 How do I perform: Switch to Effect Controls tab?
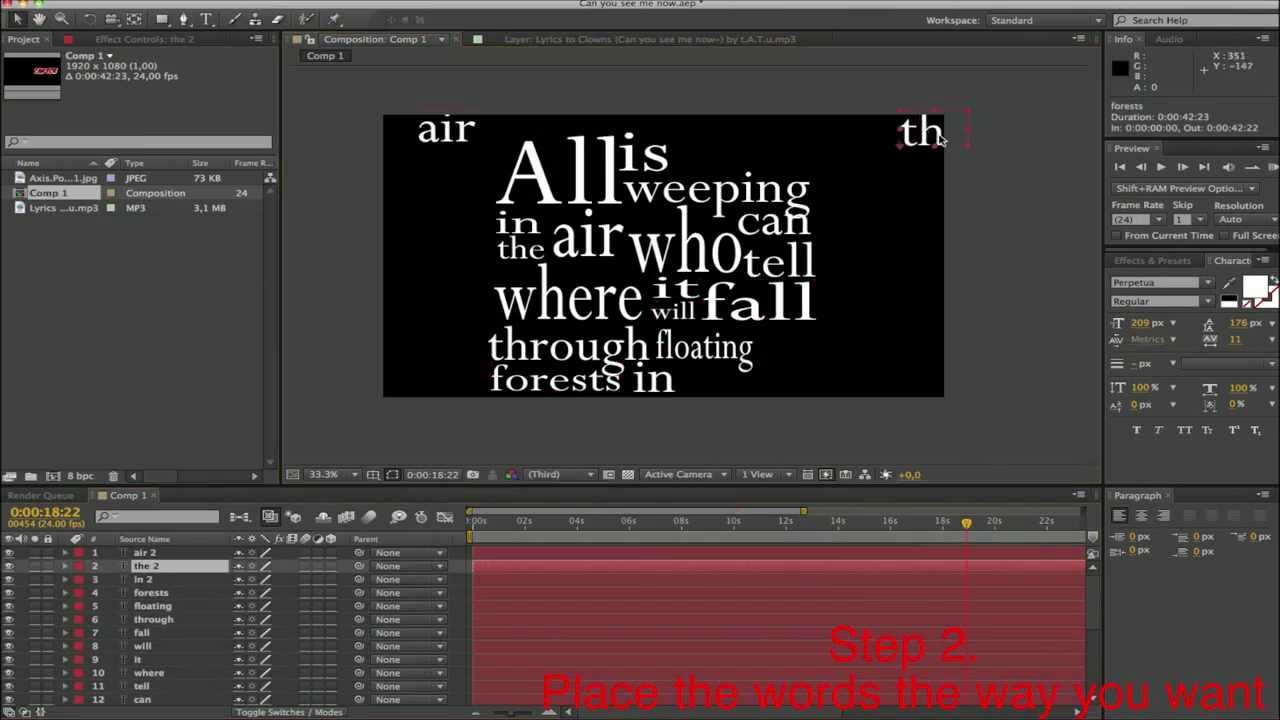[x=144, y=39]
